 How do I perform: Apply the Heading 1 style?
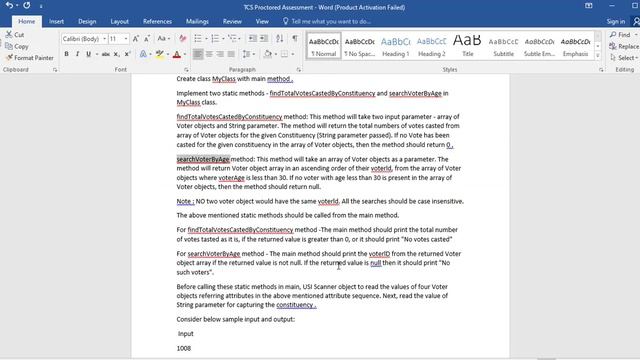(396, 46)
